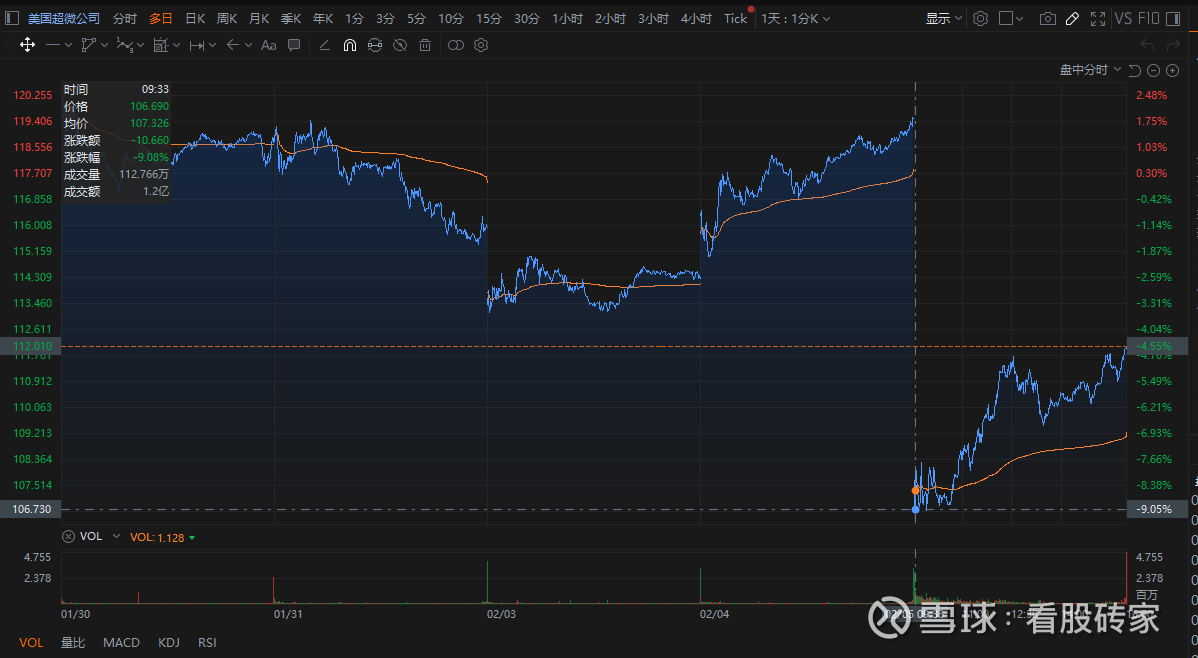Click the 112.010 price label on axis

(31, 346)
